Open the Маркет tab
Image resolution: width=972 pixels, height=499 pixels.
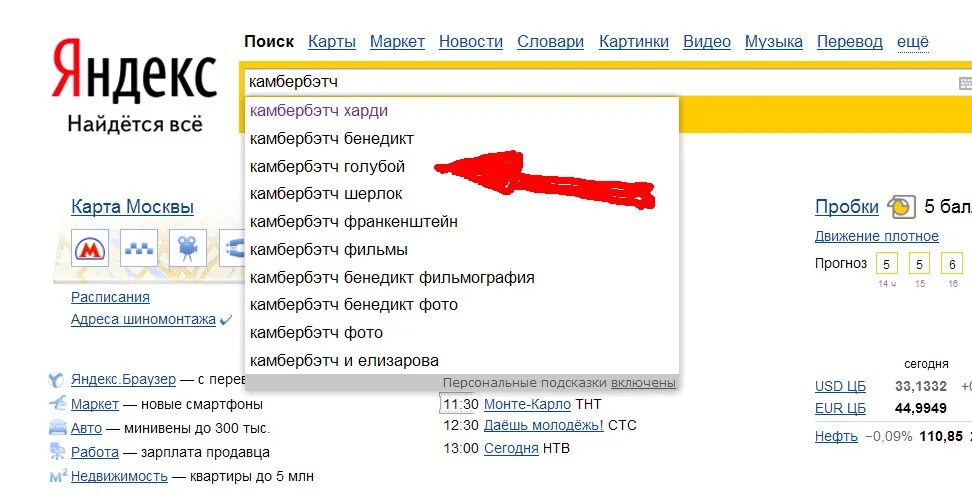397,42
